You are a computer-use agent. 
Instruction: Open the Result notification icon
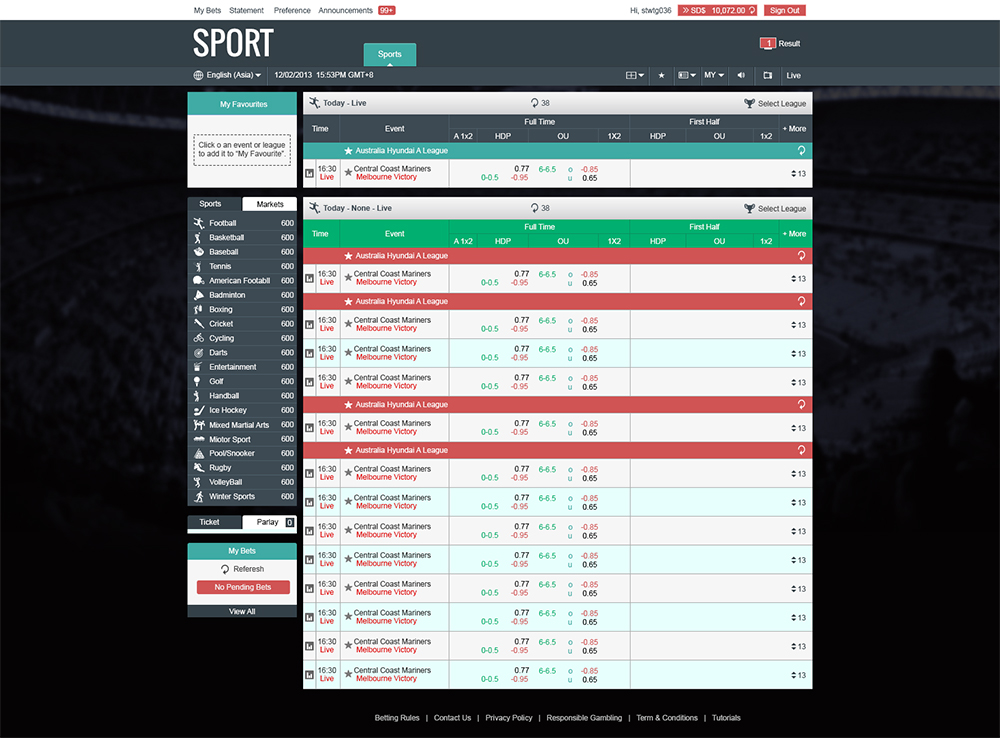click(768, 43)
